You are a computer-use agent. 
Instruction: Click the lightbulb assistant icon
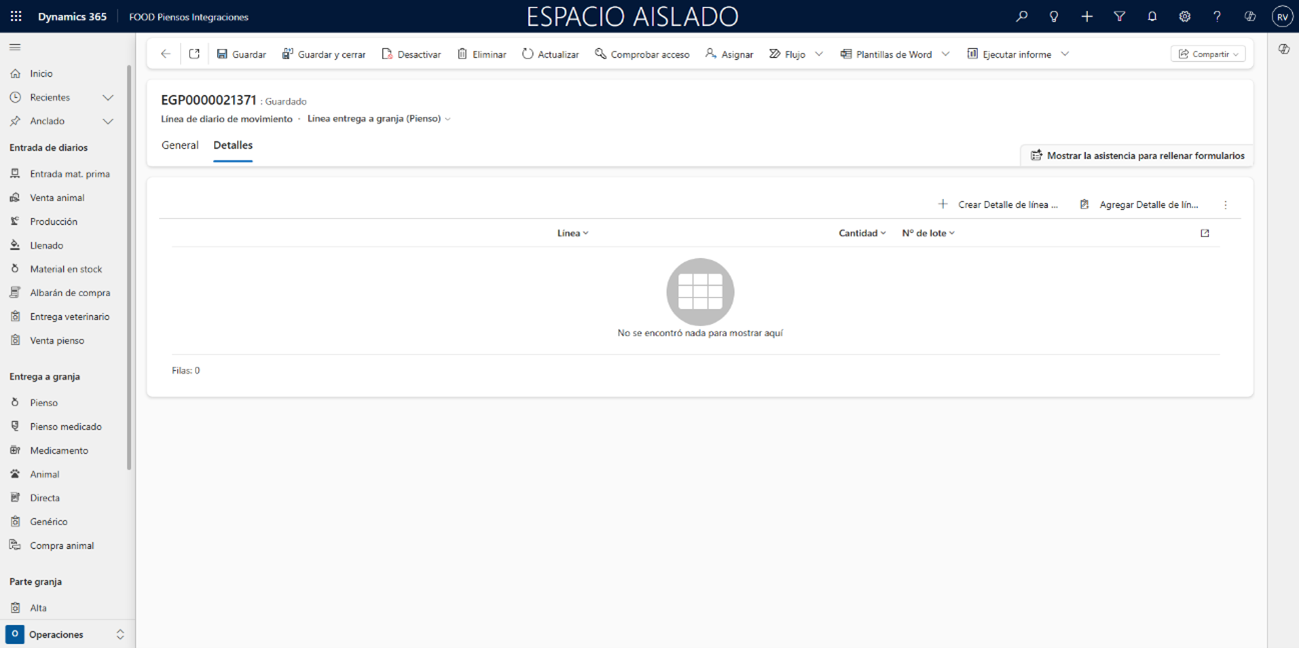click(1054, 17)
